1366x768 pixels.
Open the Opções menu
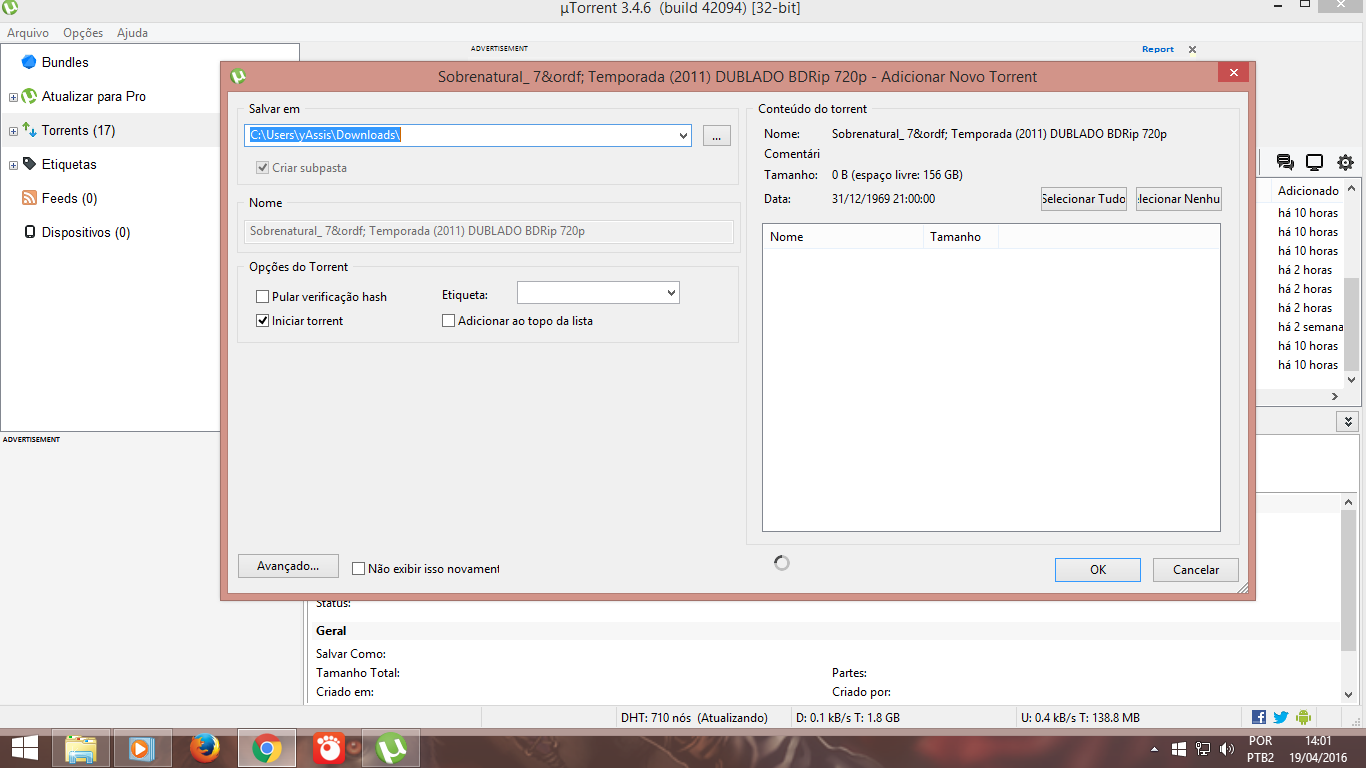pyautogui.click(x=83, y=33)
